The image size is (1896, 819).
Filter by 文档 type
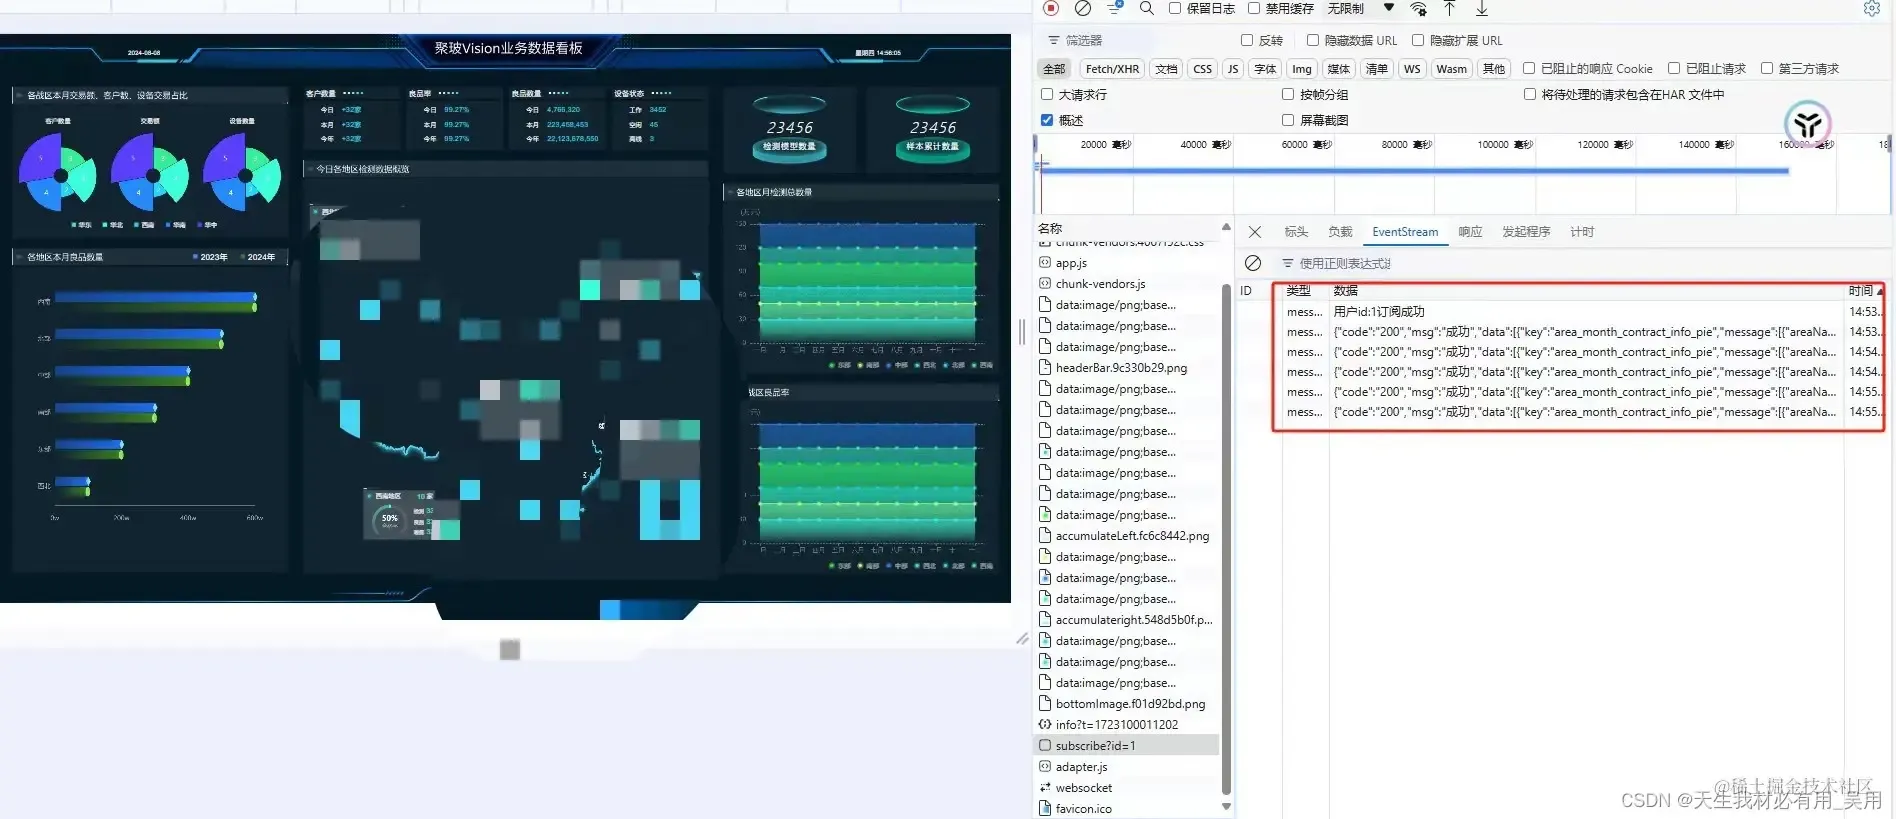click(1166, 69)
